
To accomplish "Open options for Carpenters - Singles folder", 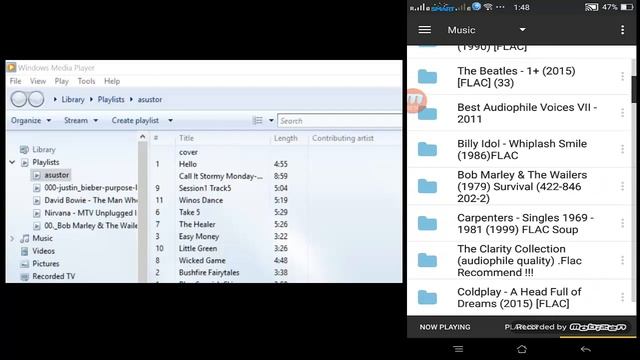I will coord(622,223).
